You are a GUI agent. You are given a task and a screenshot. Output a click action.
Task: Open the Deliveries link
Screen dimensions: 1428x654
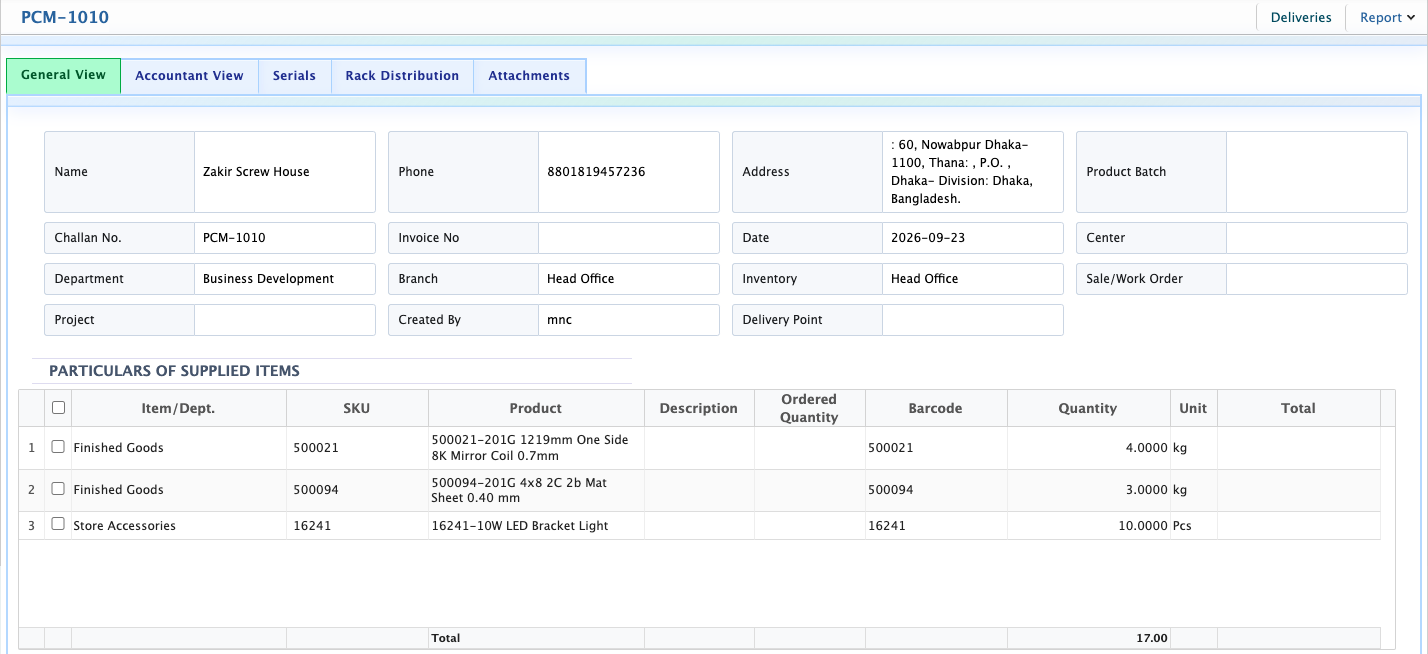coord(1301,17)
